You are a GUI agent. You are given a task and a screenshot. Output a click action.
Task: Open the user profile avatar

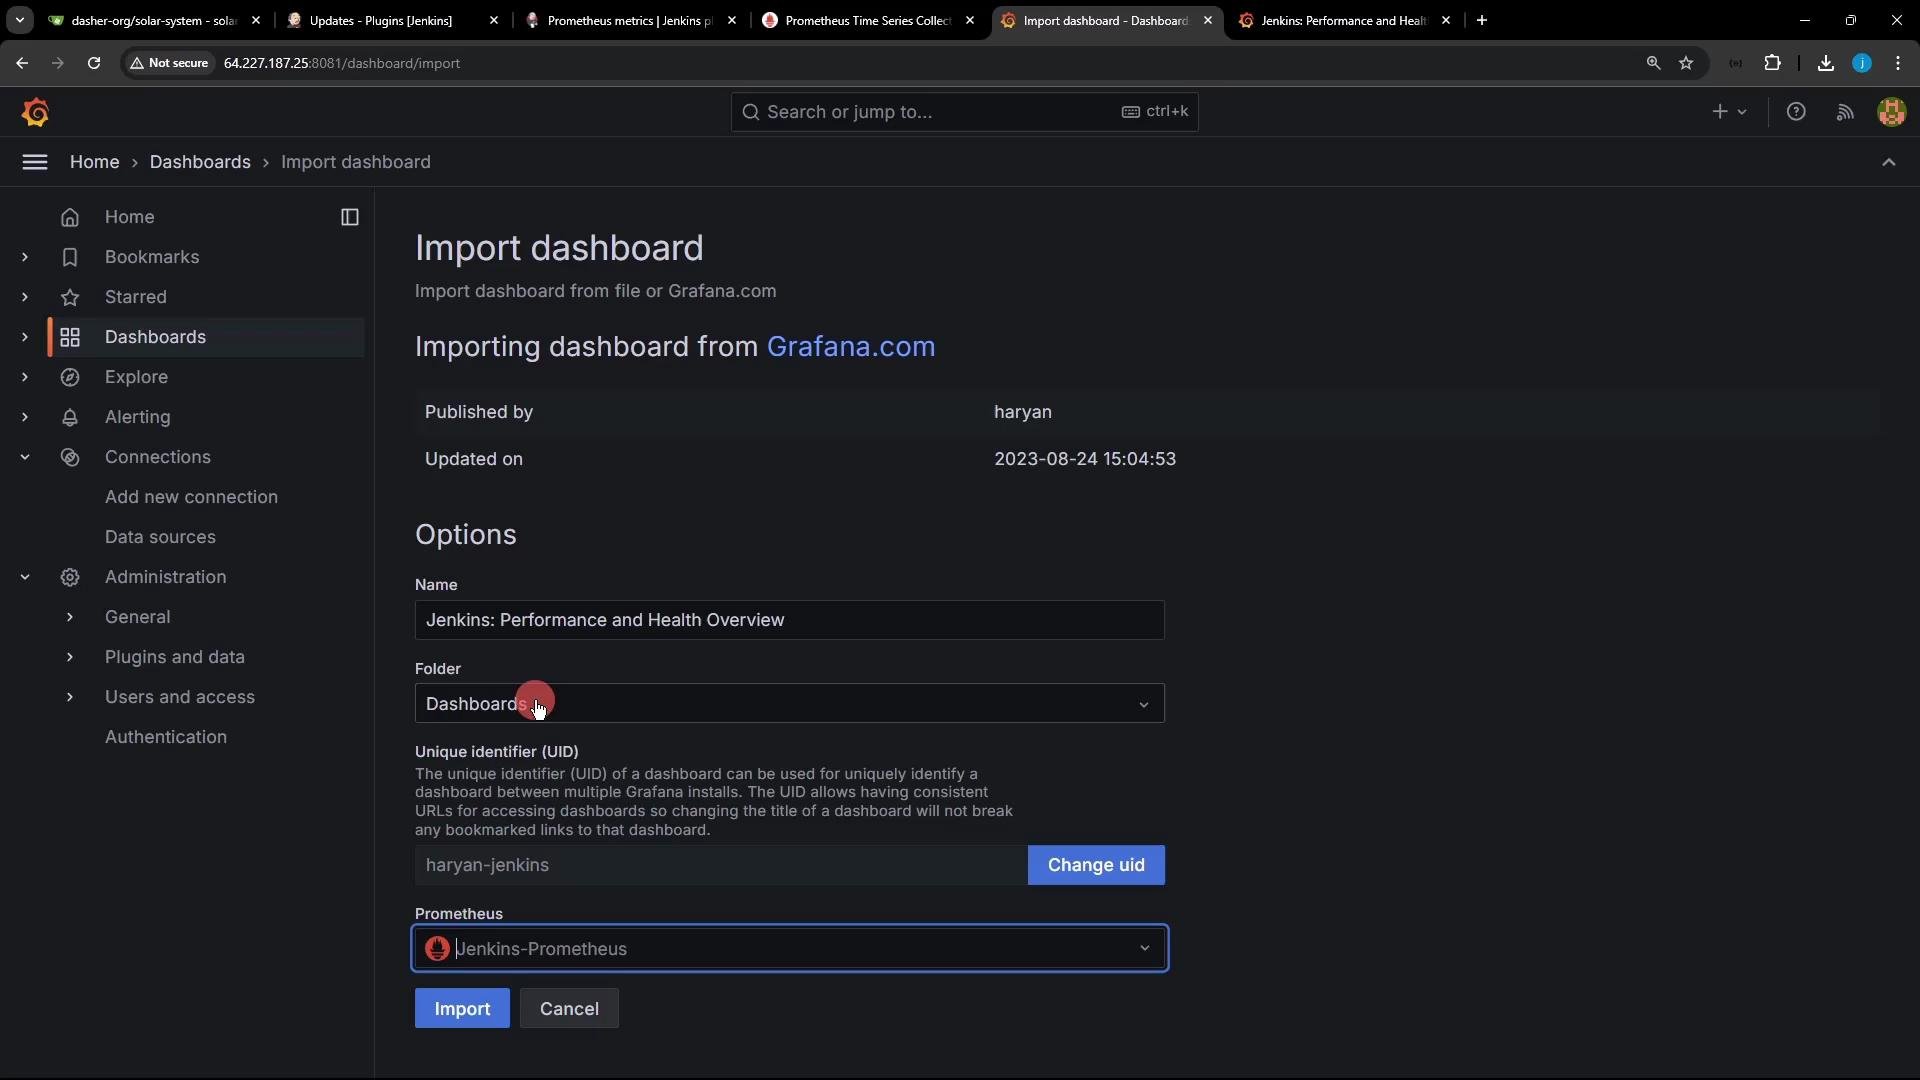click(1891, 112)
